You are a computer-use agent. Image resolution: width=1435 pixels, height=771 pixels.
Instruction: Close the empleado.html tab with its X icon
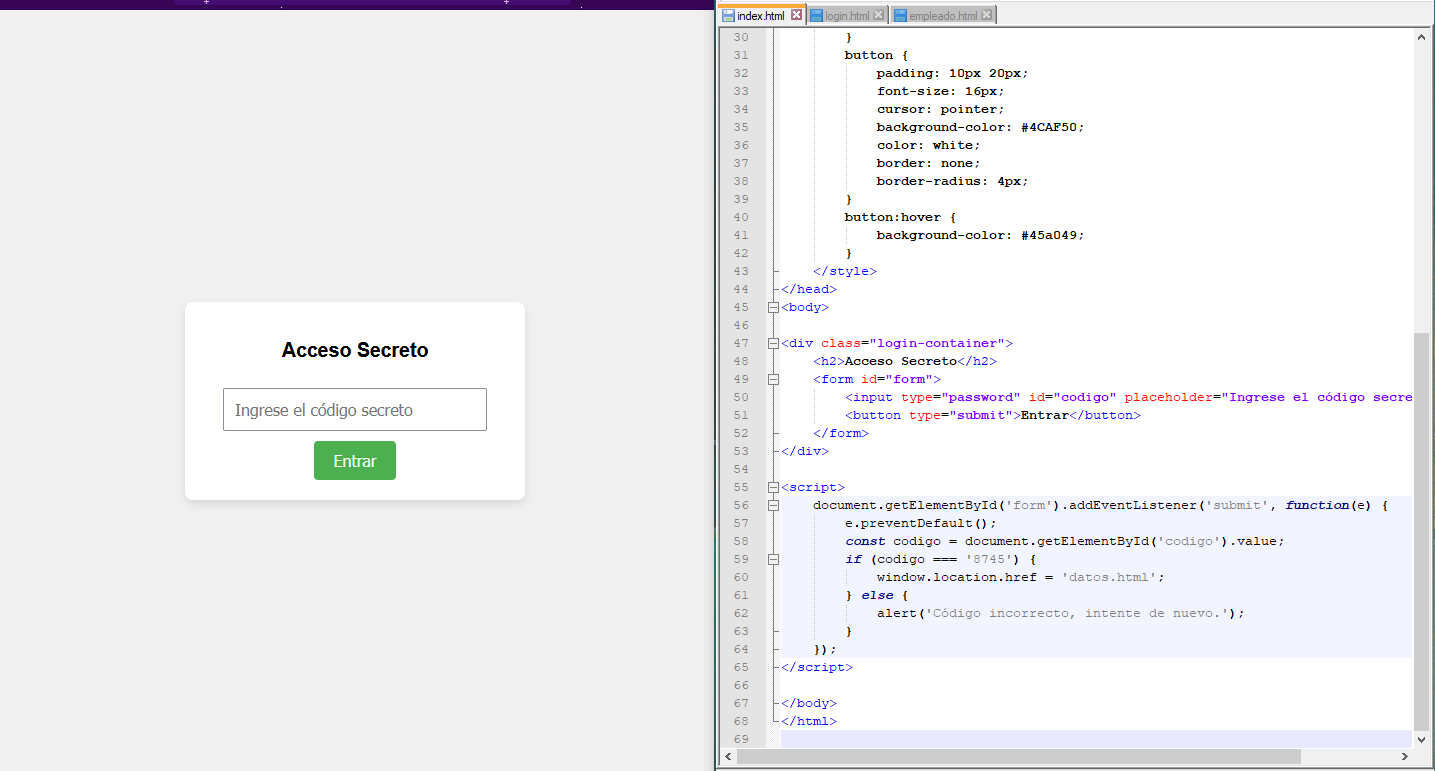987,15
